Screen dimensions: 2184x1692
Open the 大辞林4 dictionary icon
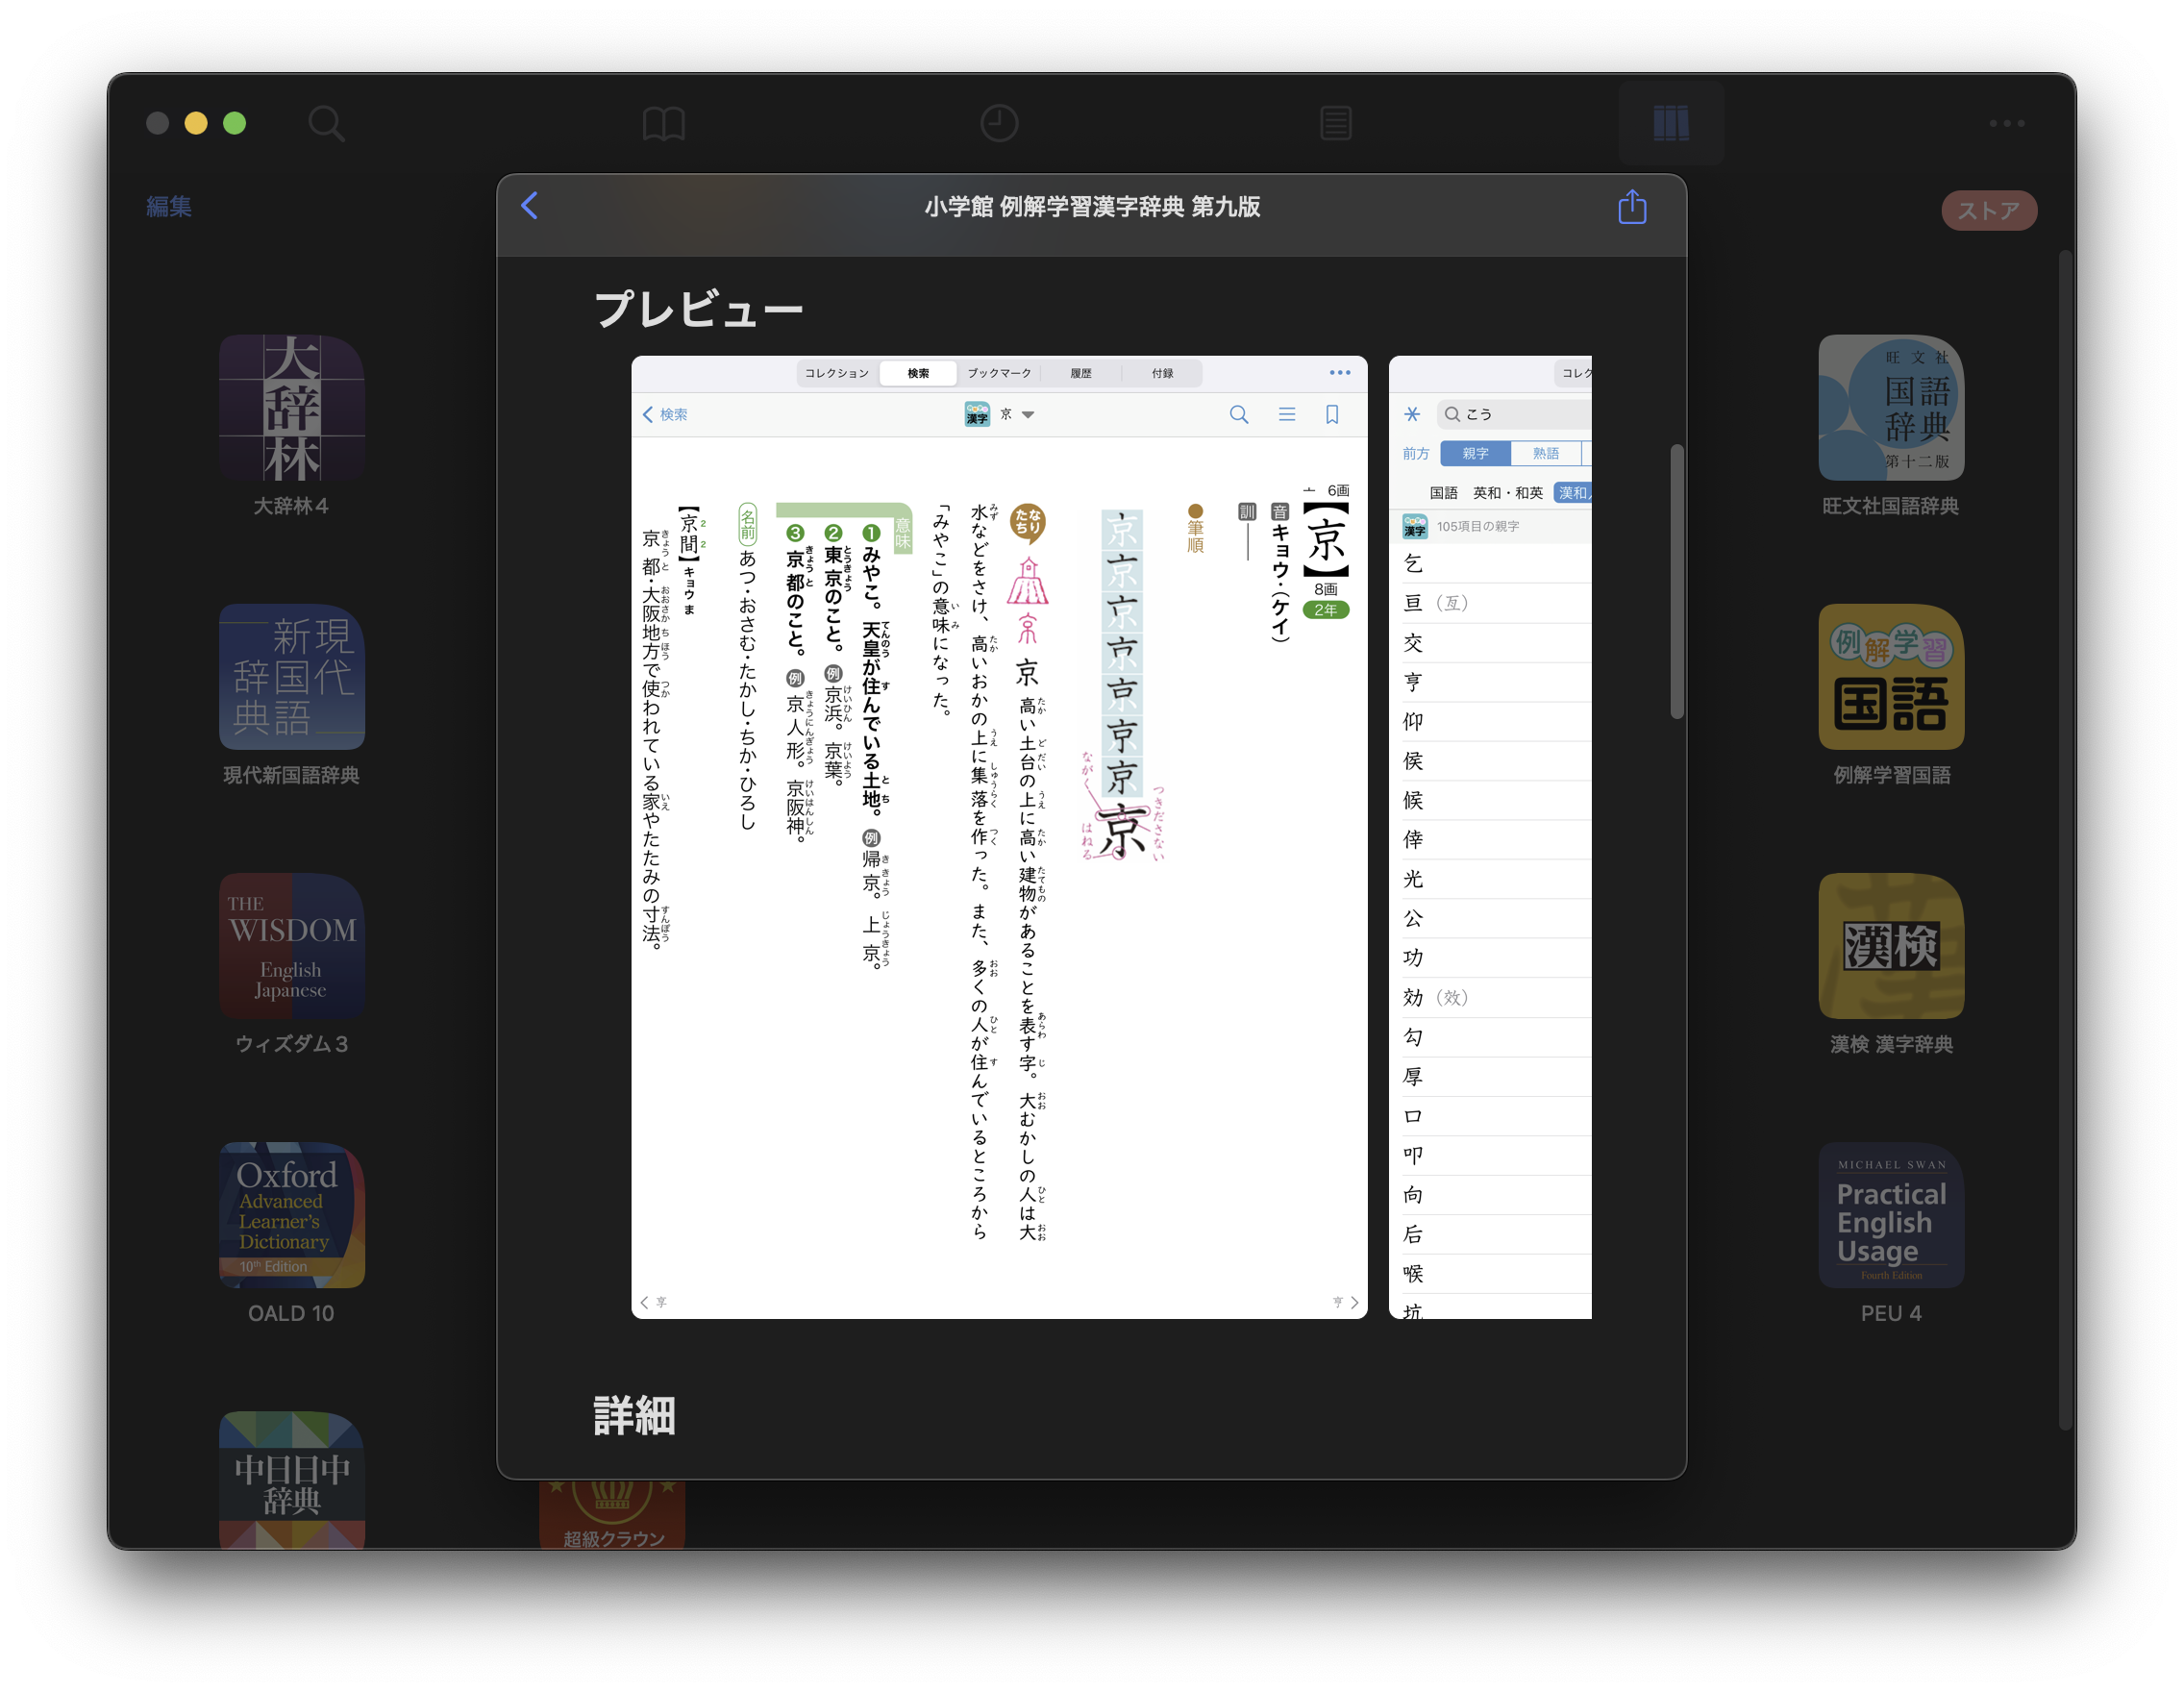(x=291, y=407)
